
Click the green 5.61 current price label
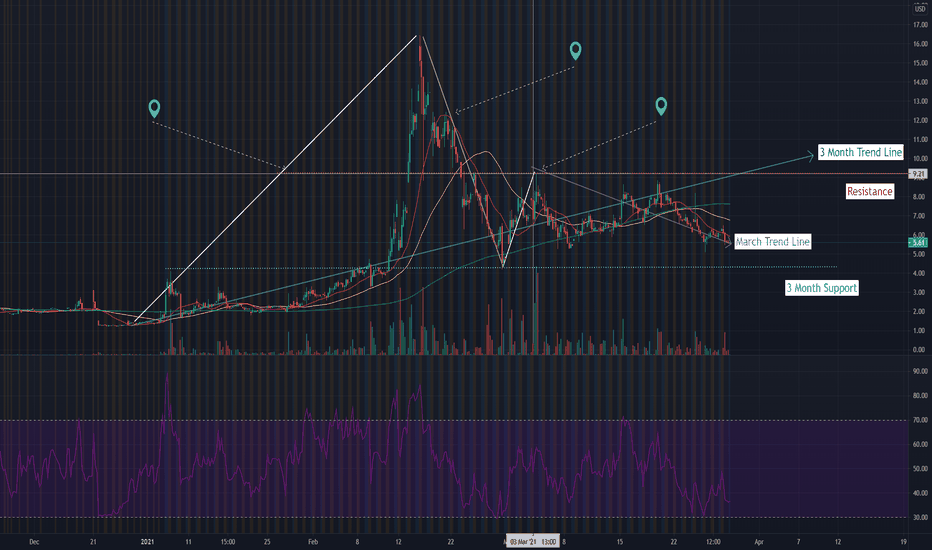pos(919,243)
